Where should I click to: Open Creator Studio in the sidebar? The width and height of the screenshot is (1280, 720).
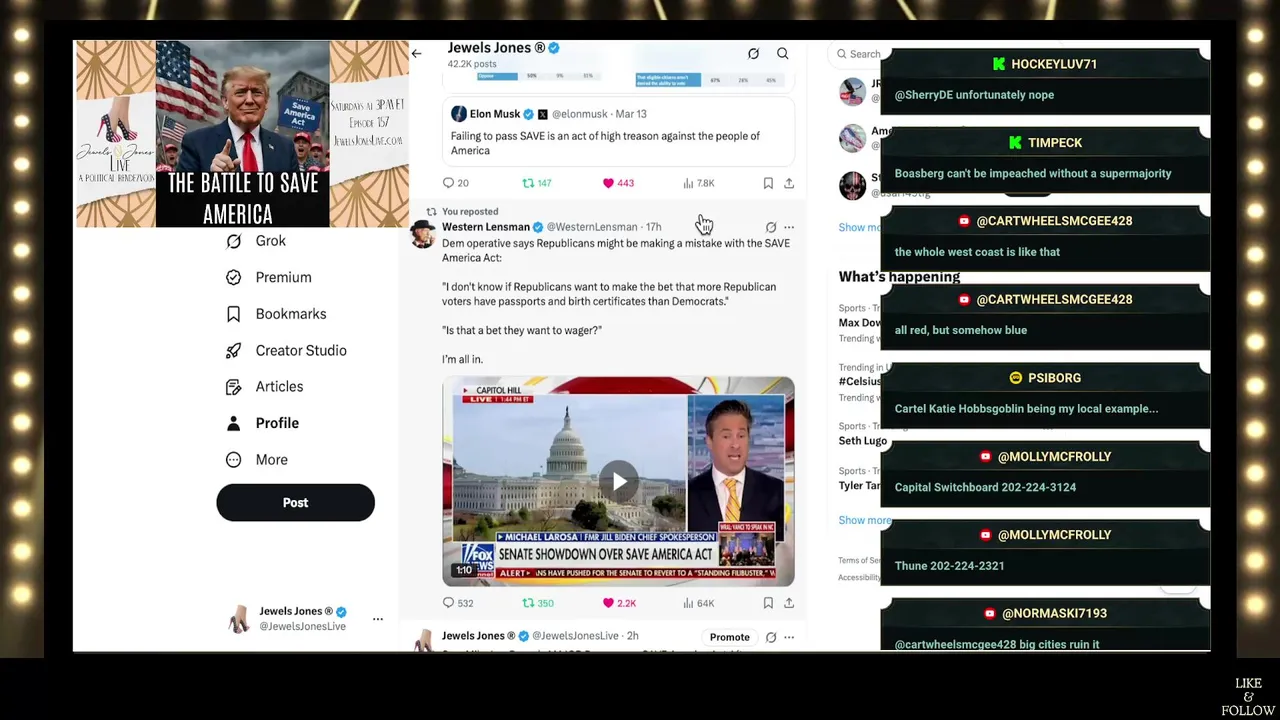tap(286, 350)
